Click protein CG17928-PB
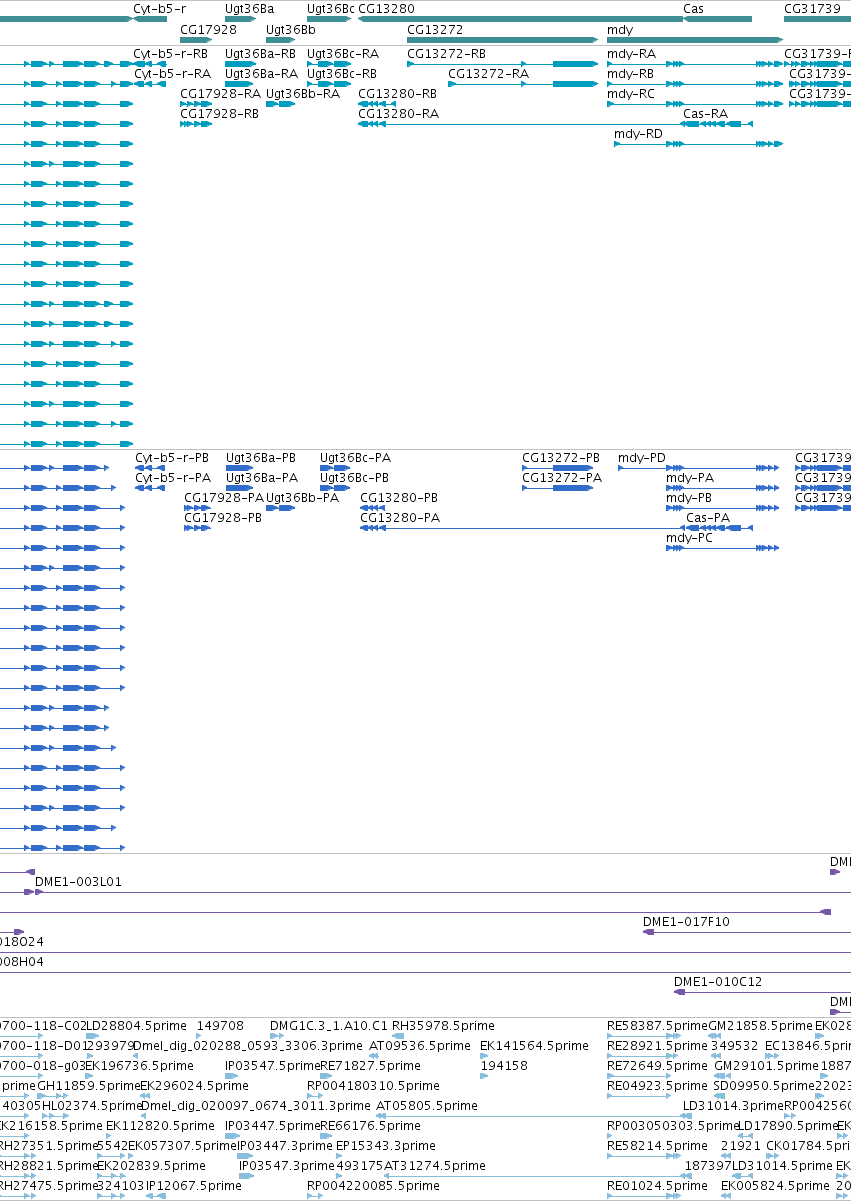The width and height of the screenshot is (851, 1201). point(223,518)
